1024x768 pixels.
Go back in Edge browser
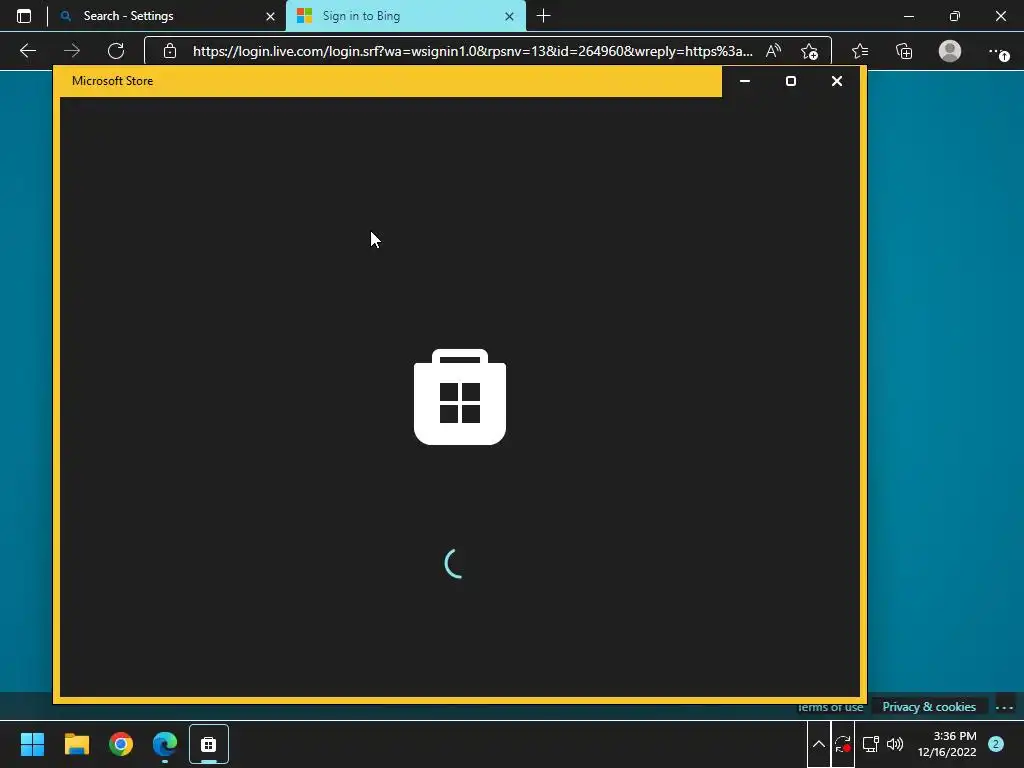(x=27, y=51)
